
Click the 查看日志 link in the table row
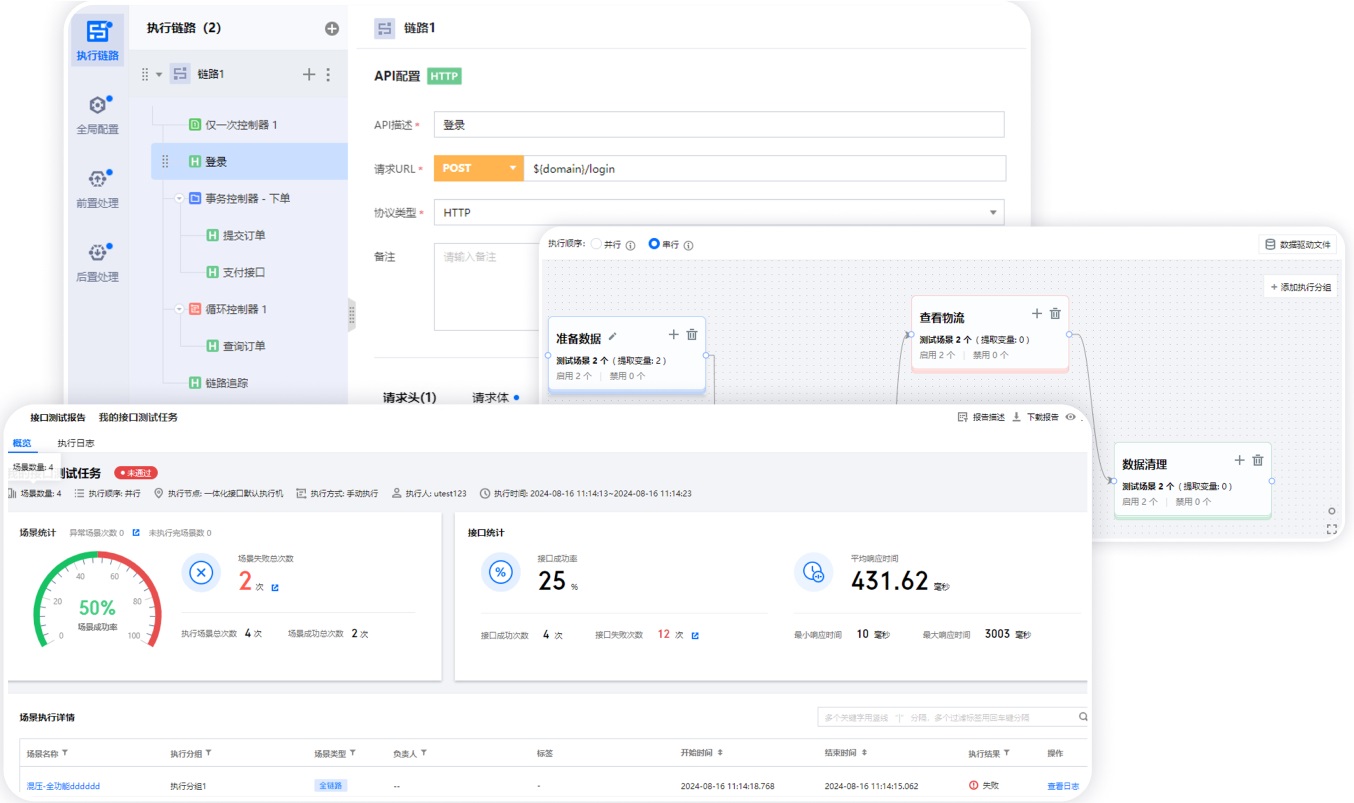click(x=1063, y=786)
